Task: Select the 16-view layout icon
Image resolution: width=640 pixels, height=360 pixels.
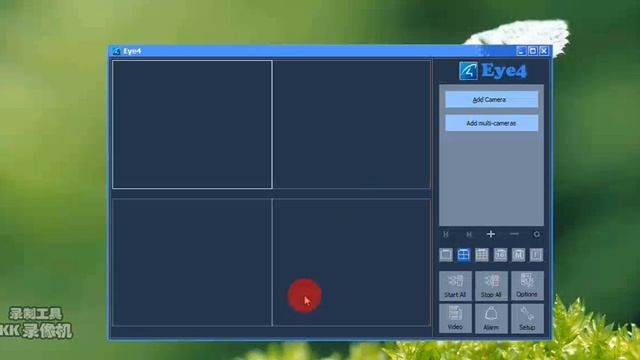Action: click(500, 255)
